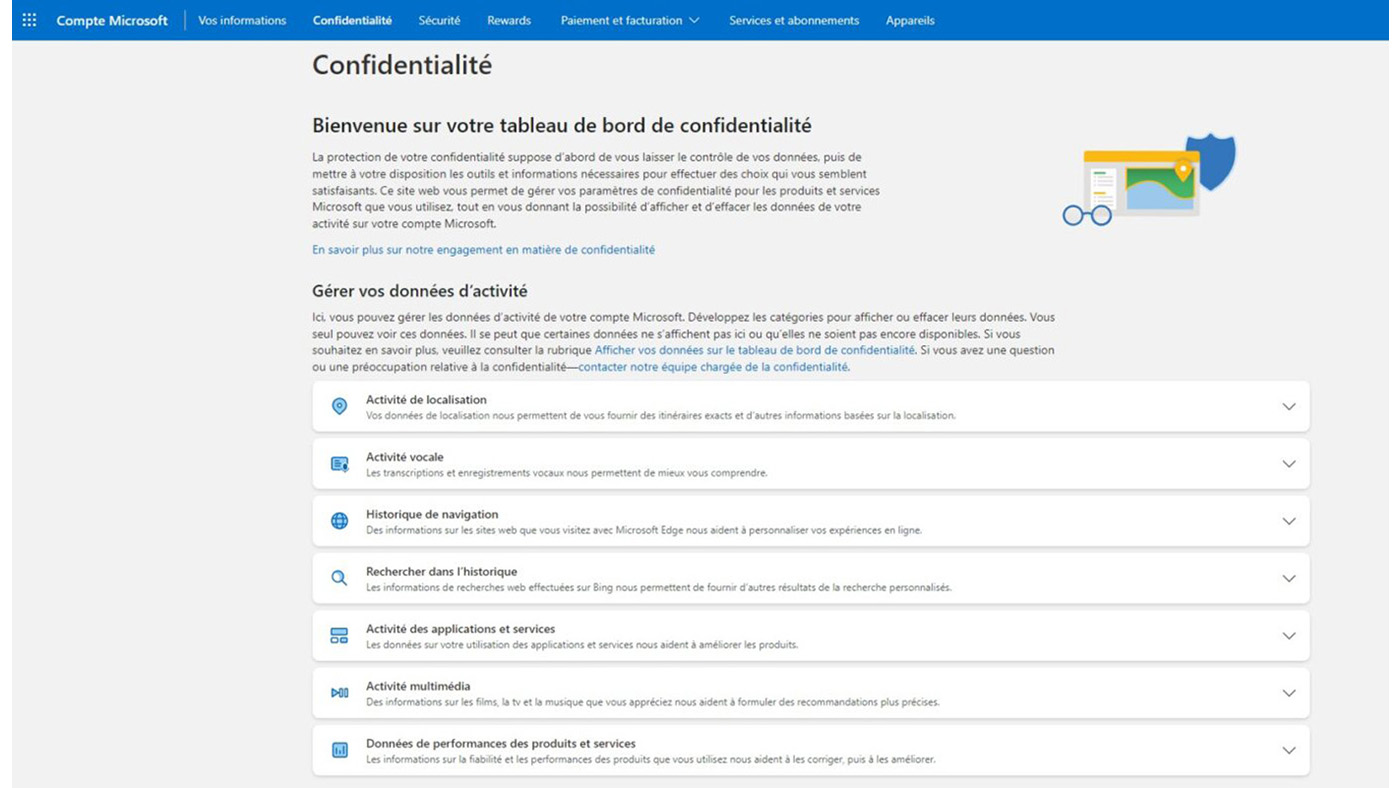Viewport: 1400px width, 788px height.
Task: Open the Paiement et facturation dropdown
Action: click(x=630, y=20)
